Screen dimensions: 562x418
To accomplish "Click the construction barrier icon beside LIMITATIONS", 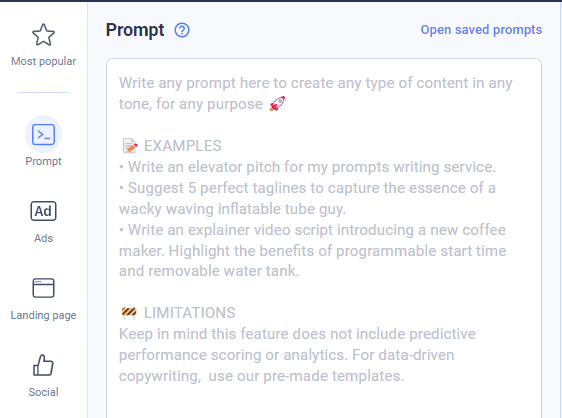I will point(129,313).
